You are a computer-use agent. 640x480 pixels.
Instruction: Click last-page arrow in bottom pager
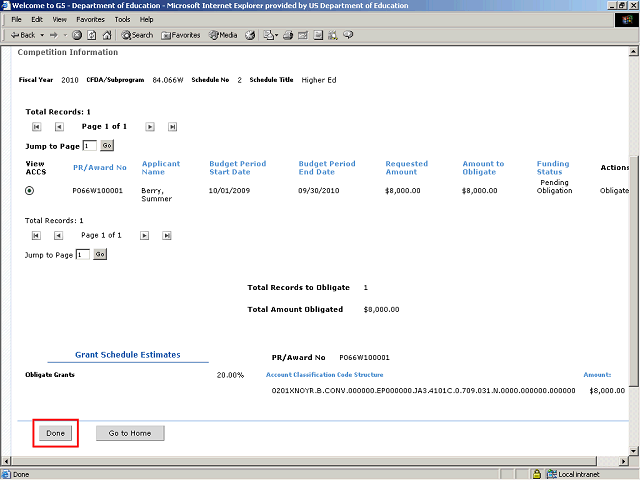(167, 236)
